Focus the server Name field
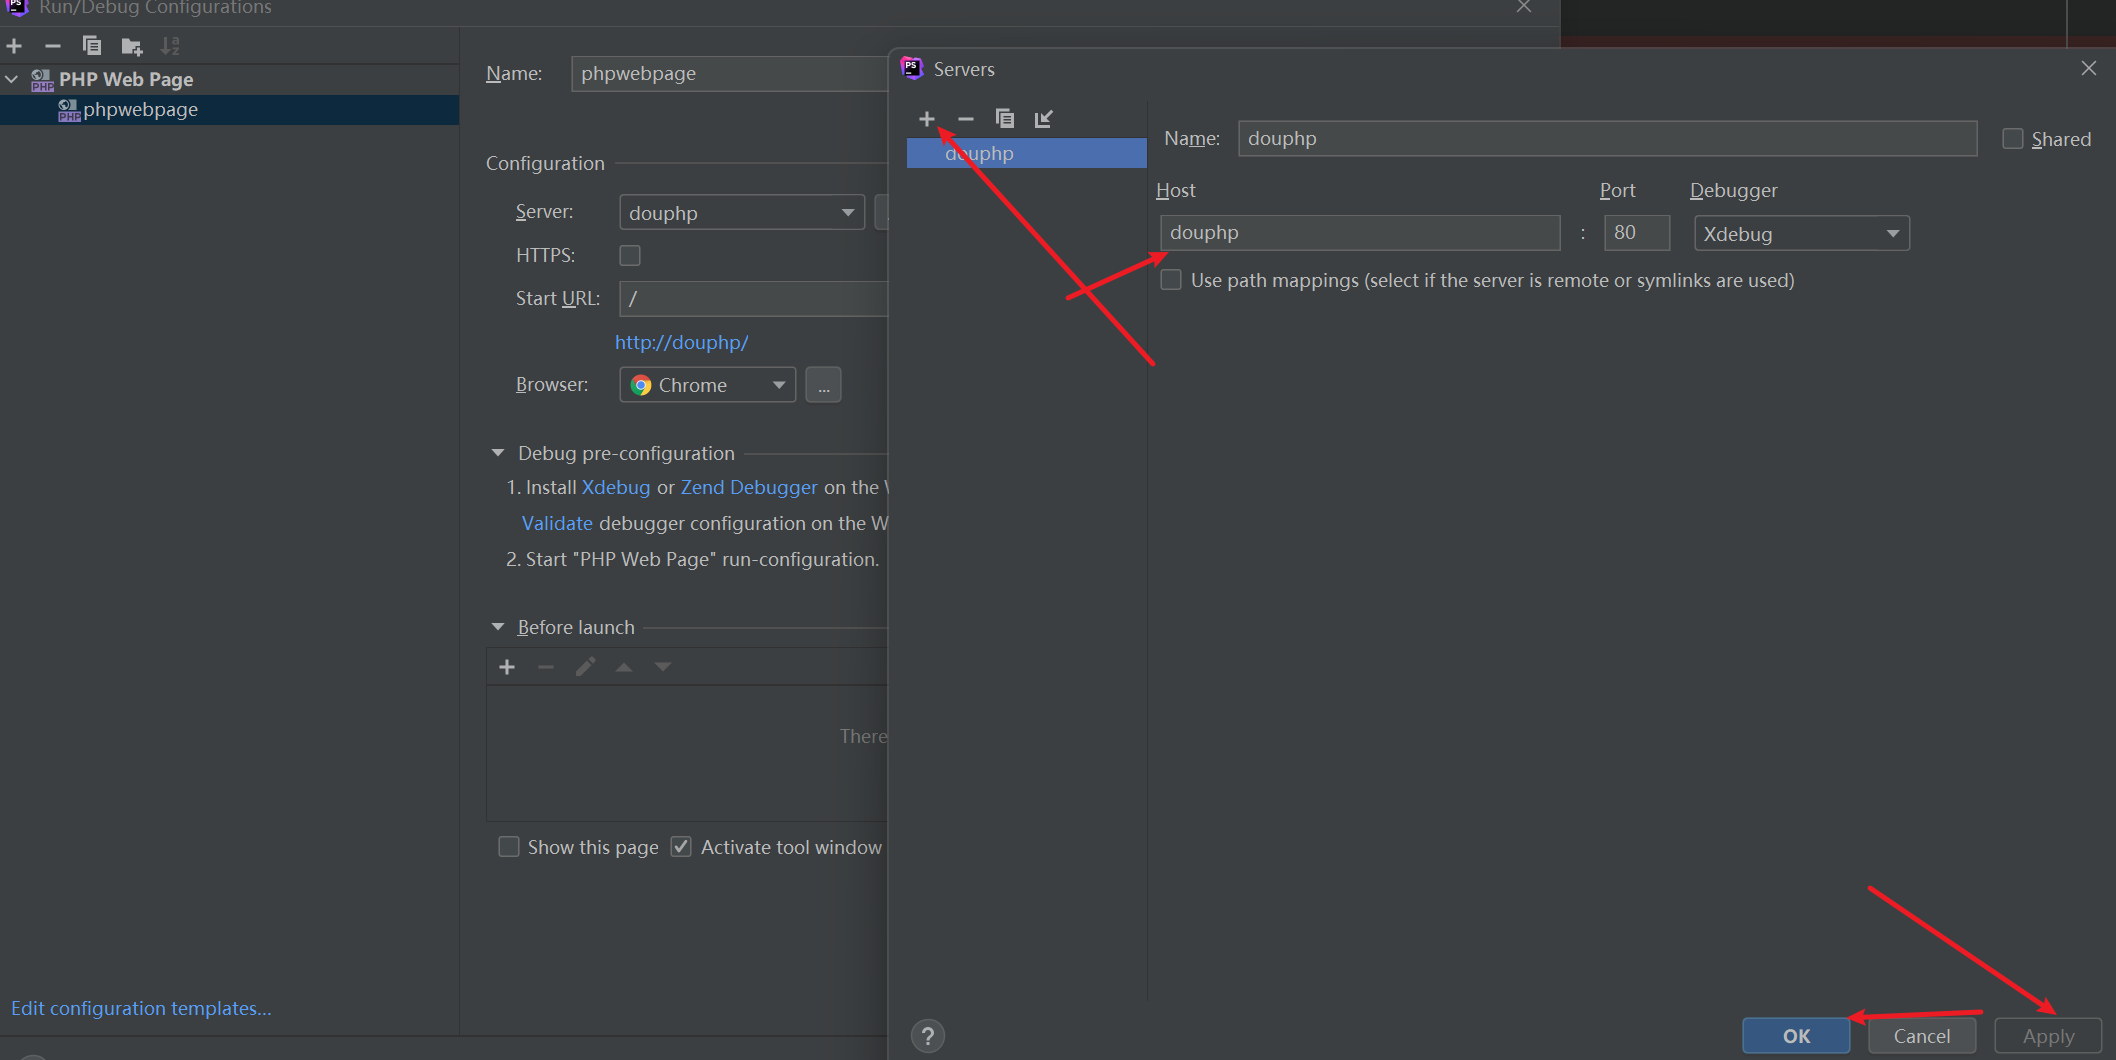 point(1607,138)
